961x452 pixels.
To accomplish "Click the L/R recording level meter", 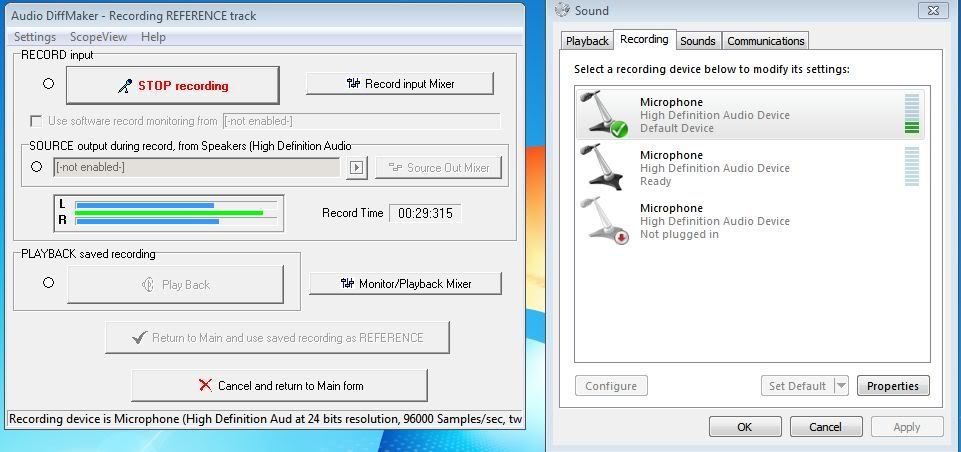I will tap(169, 213).
